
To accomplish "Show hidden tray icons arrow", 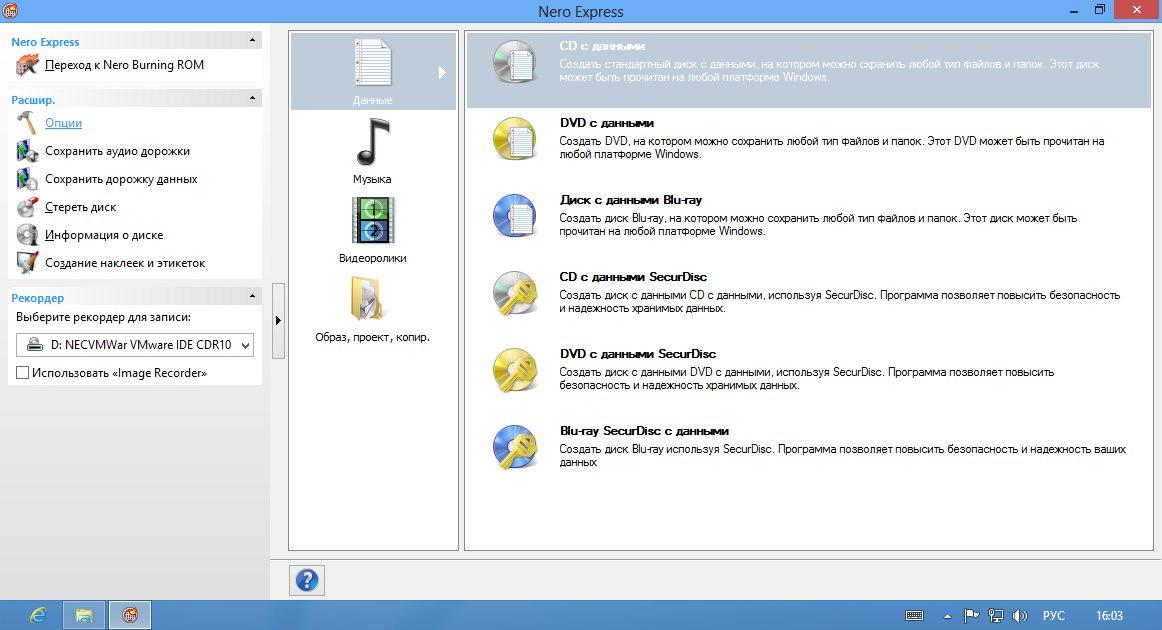I will point(947,616).
